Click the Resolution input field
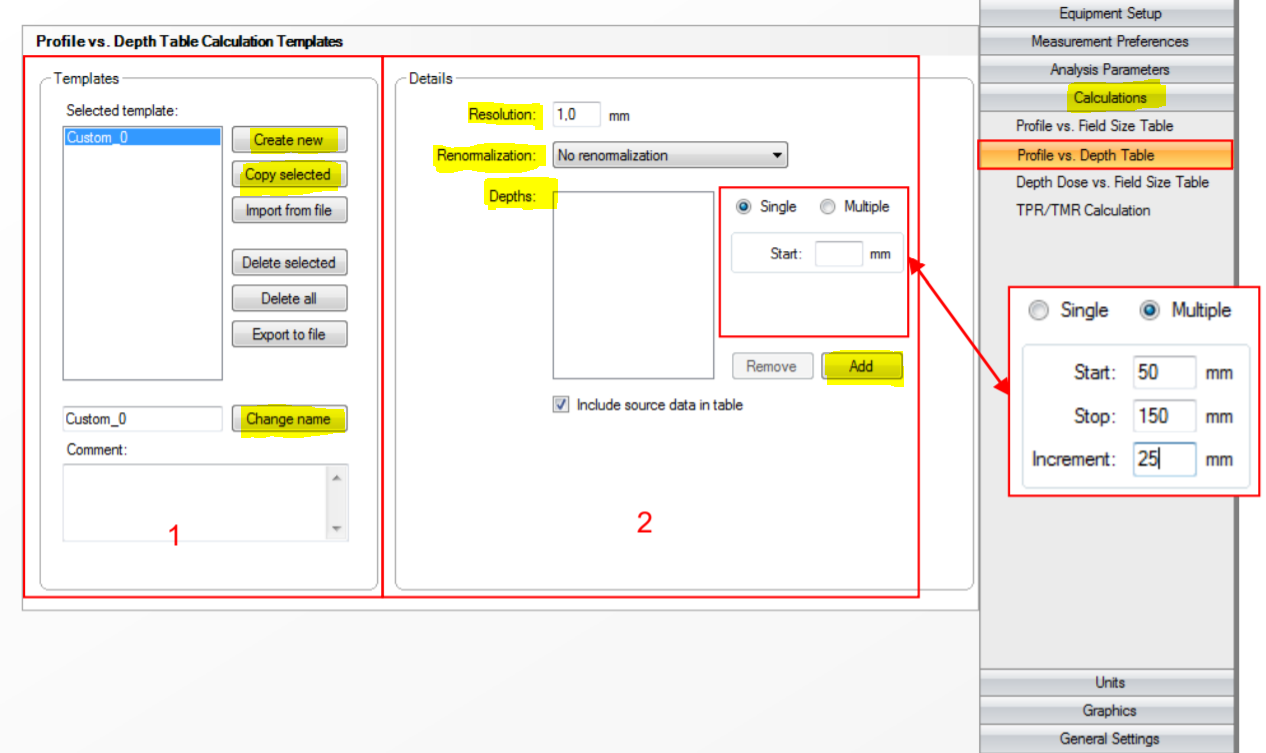1266x753 pixels. tap(577, 115)
